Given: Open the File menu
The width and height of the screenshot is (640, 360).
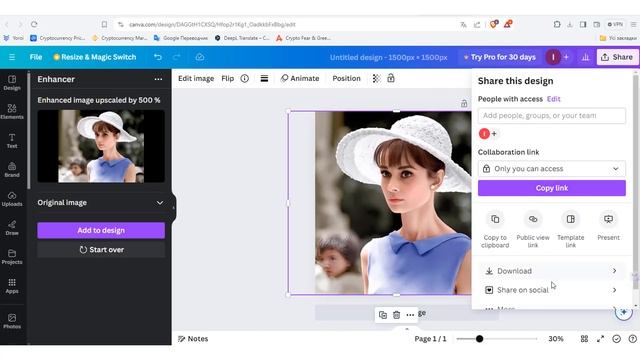Looking at the screenshot, I should click(x=36, y=57).
